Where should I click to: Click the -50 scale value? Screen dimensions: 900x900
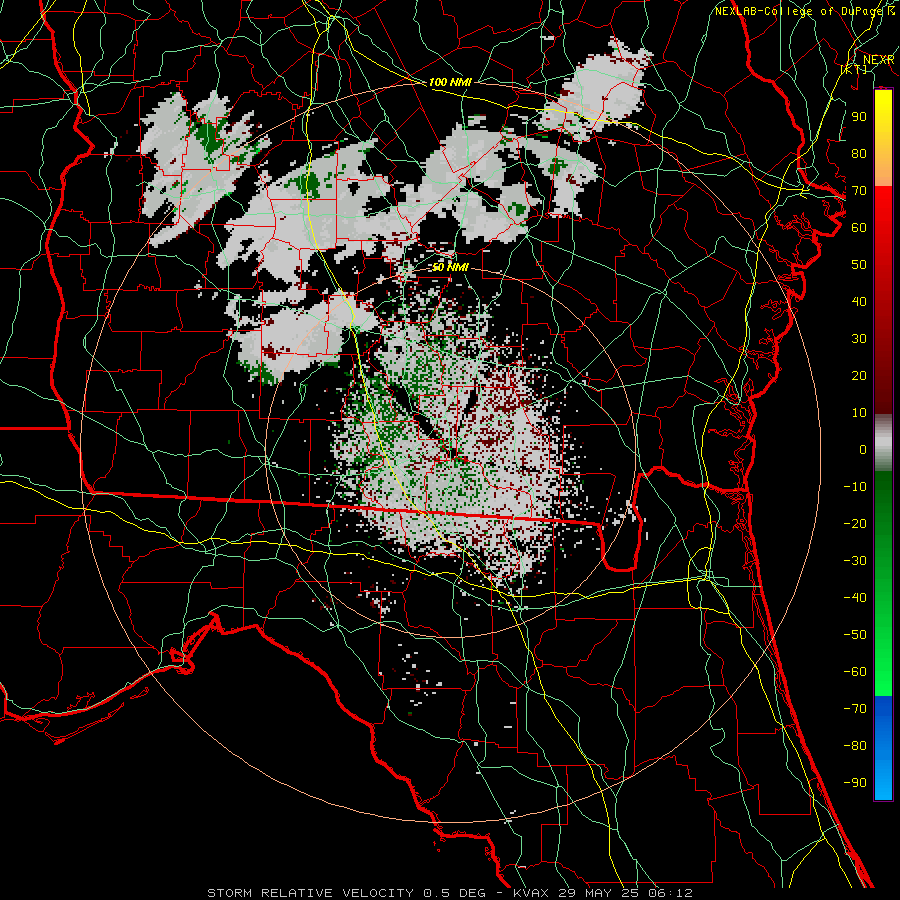(855, 635)
